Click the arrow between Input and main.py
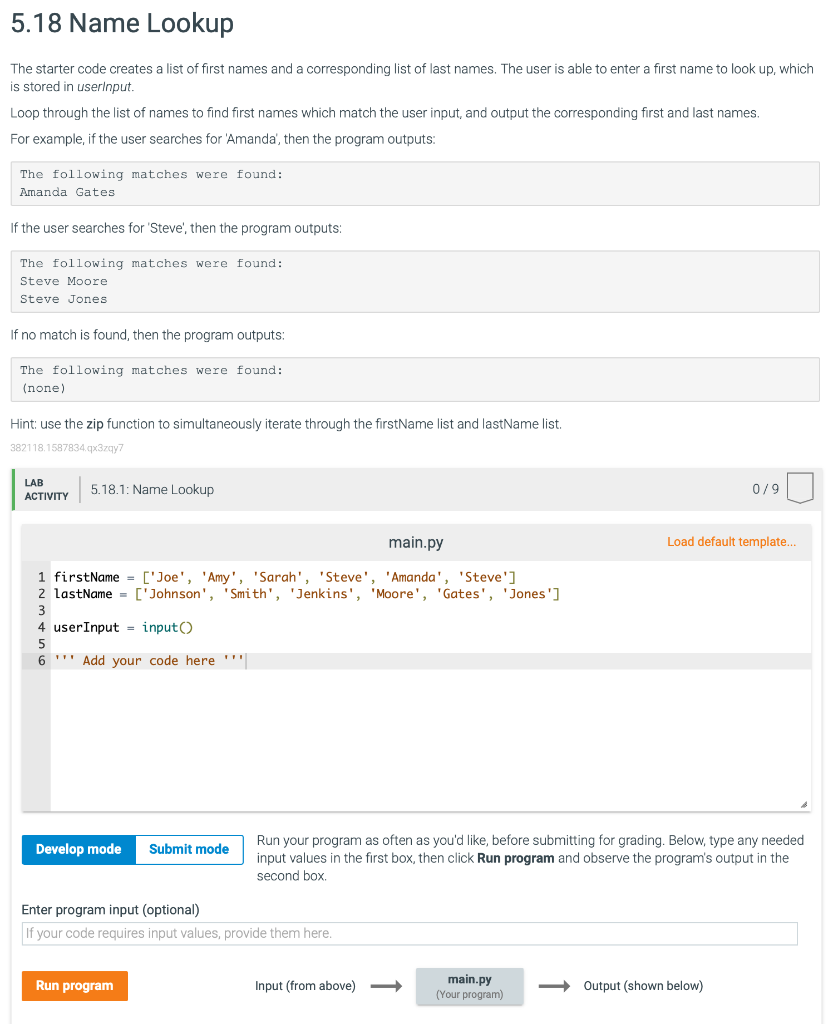This screenshot has width=828, height=1024. point(387,986)
